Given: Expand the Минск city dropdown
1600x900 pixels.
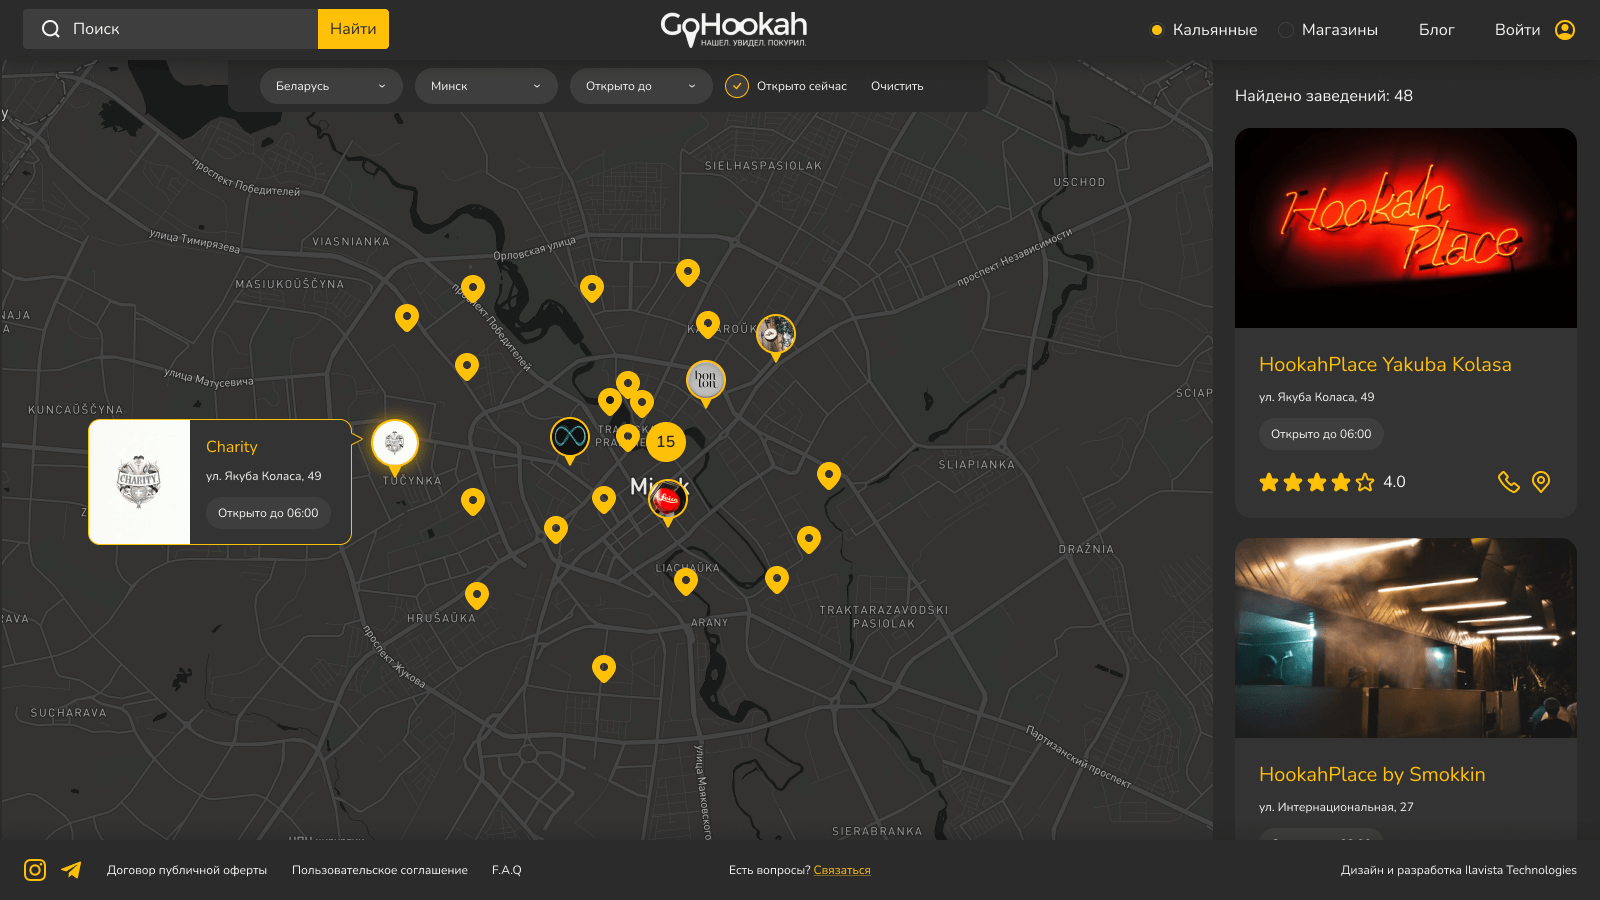Looking at the screenshot, I should (x=486, y=86).
